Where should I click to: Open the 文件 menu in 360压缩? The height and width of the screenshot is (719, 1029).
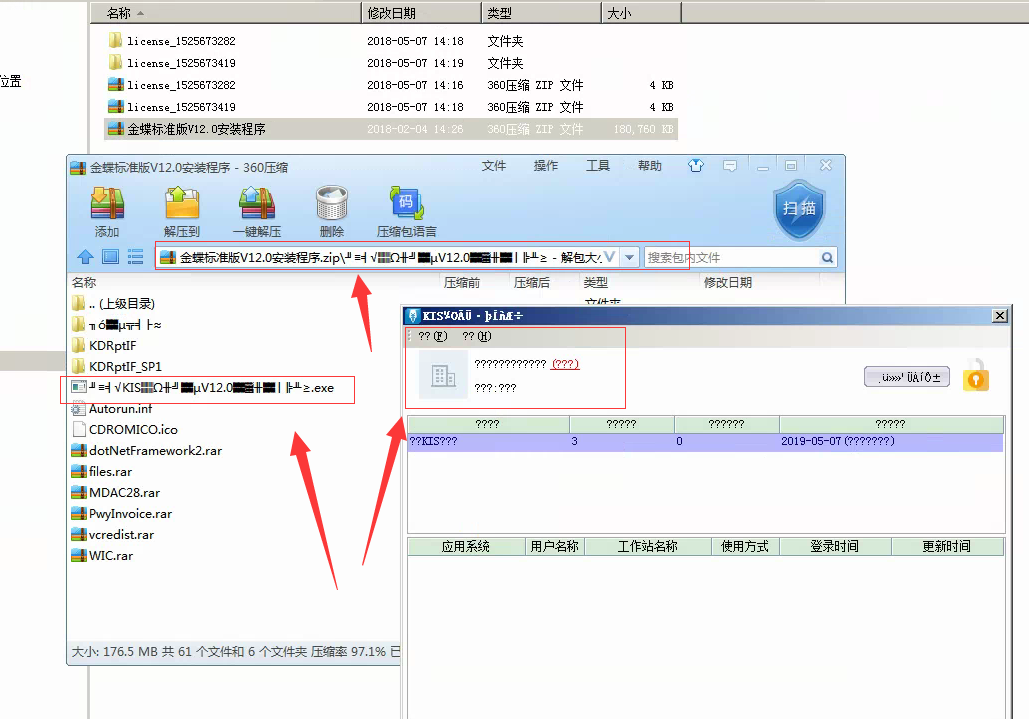[x=494, y=166]
